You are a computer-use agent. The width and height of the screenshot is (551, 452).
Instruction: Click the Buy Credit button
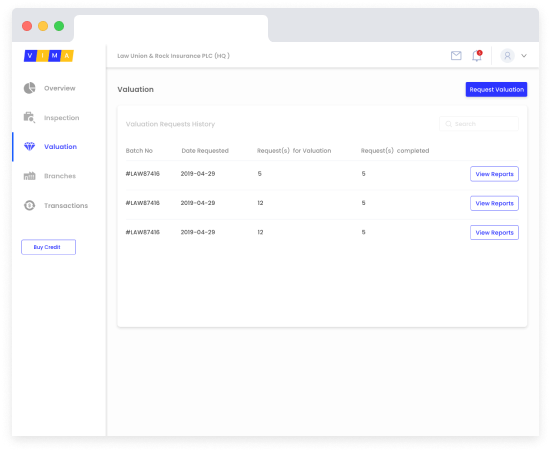[x=48, y=247]
